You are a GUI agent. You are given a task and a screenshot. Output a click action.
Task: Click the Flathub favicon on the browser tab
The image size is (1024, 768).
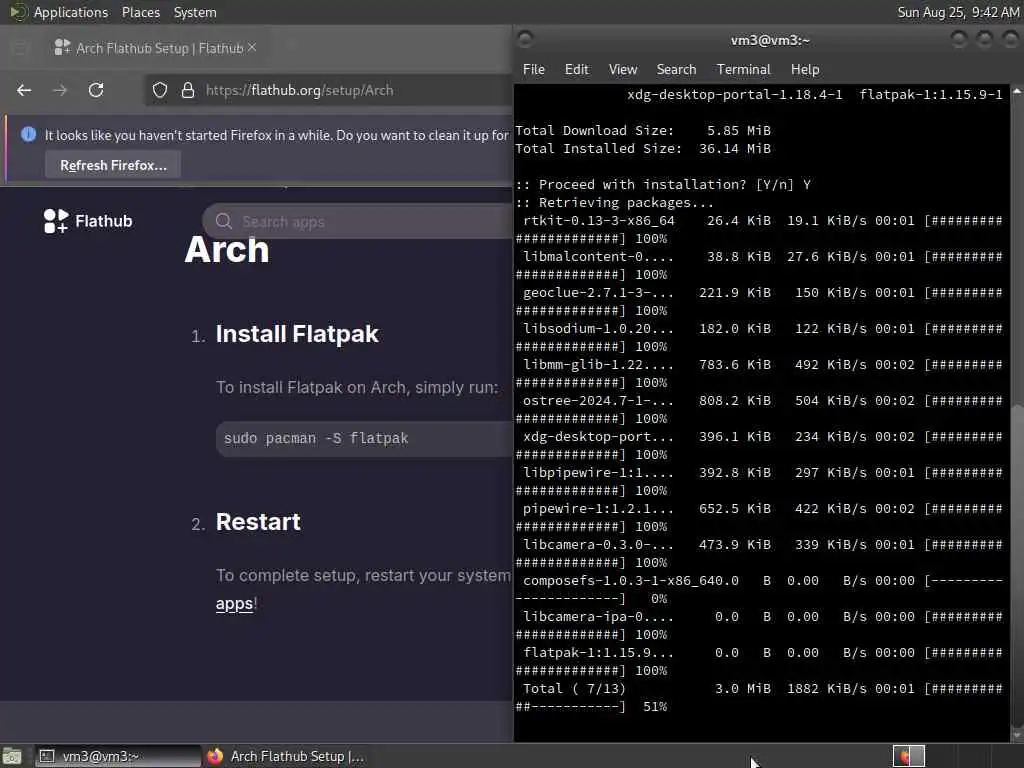click(62, 47)
